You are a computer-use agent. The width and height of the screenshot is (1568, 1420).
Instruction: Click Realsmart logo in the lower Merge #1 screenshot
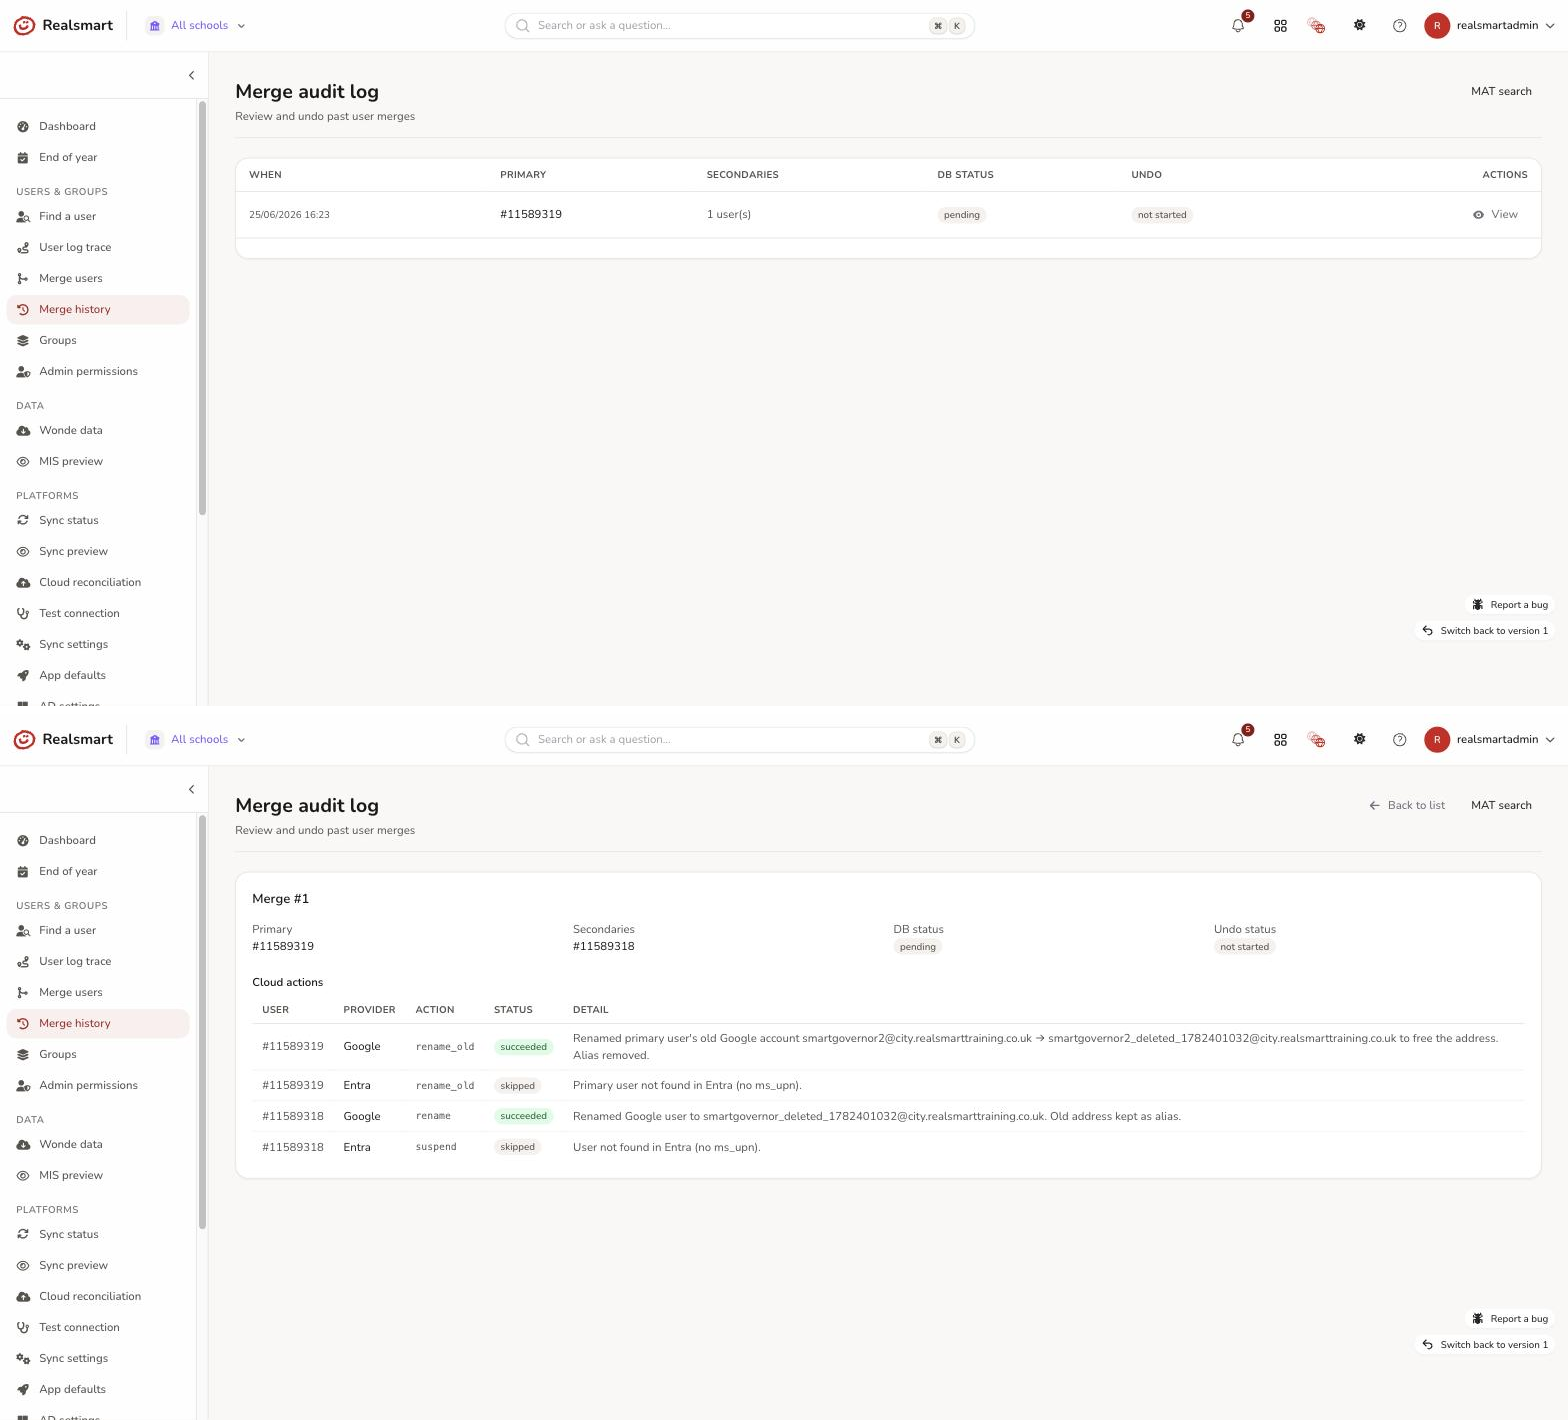point(63,739)
